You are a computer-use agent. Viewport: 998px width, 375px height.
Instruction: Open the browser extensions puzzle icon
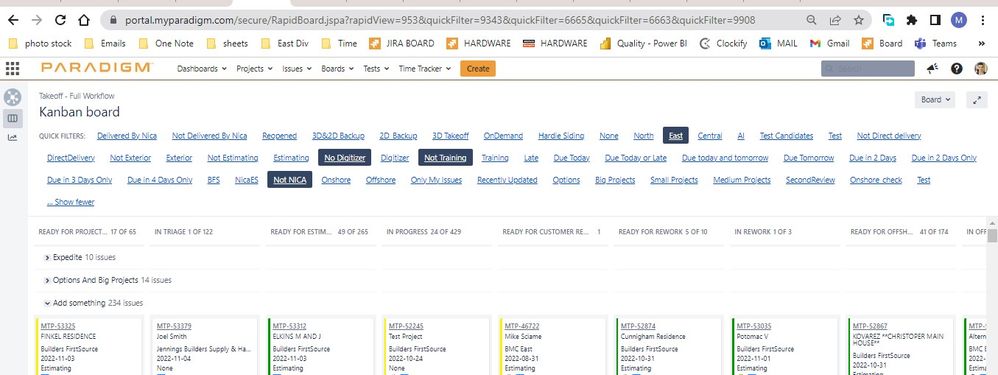click(912, 20)
